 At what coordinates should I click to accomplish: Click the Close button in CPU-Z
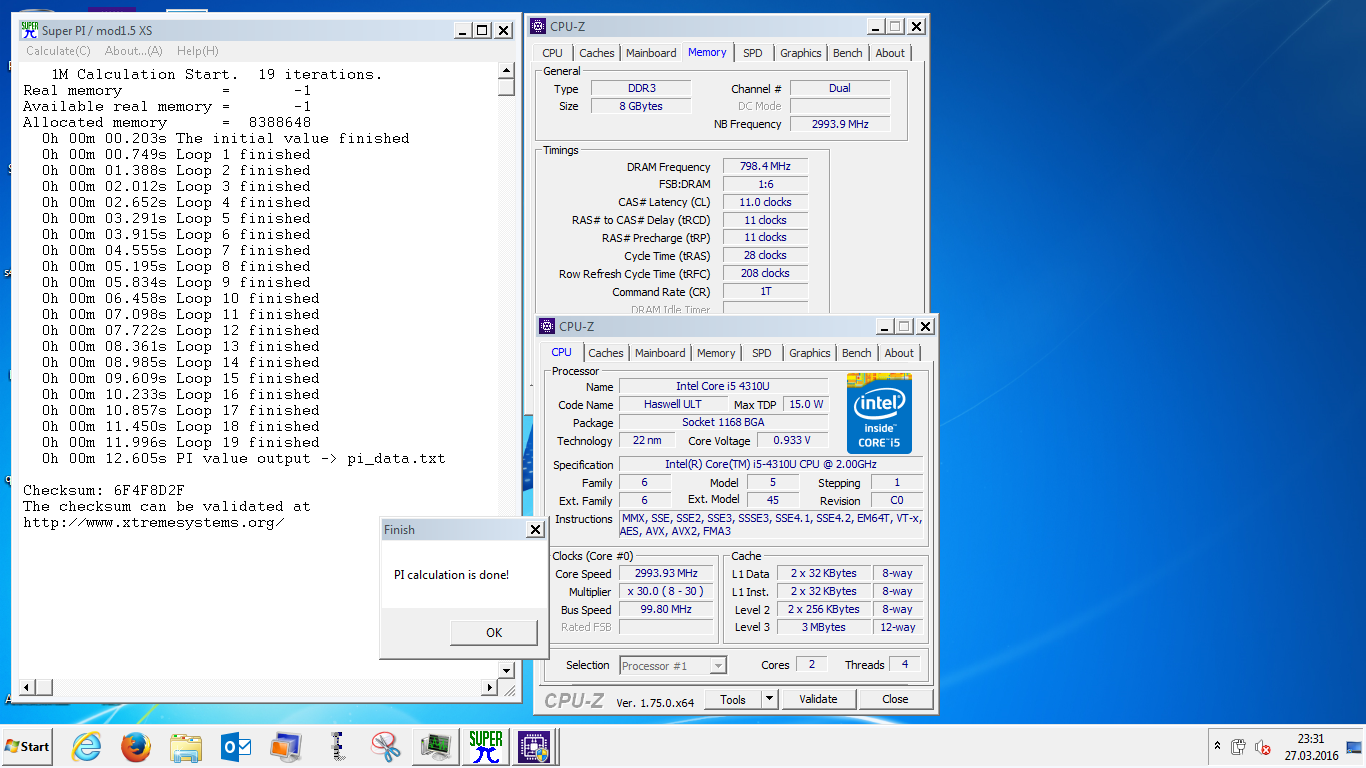pos(895,699)
